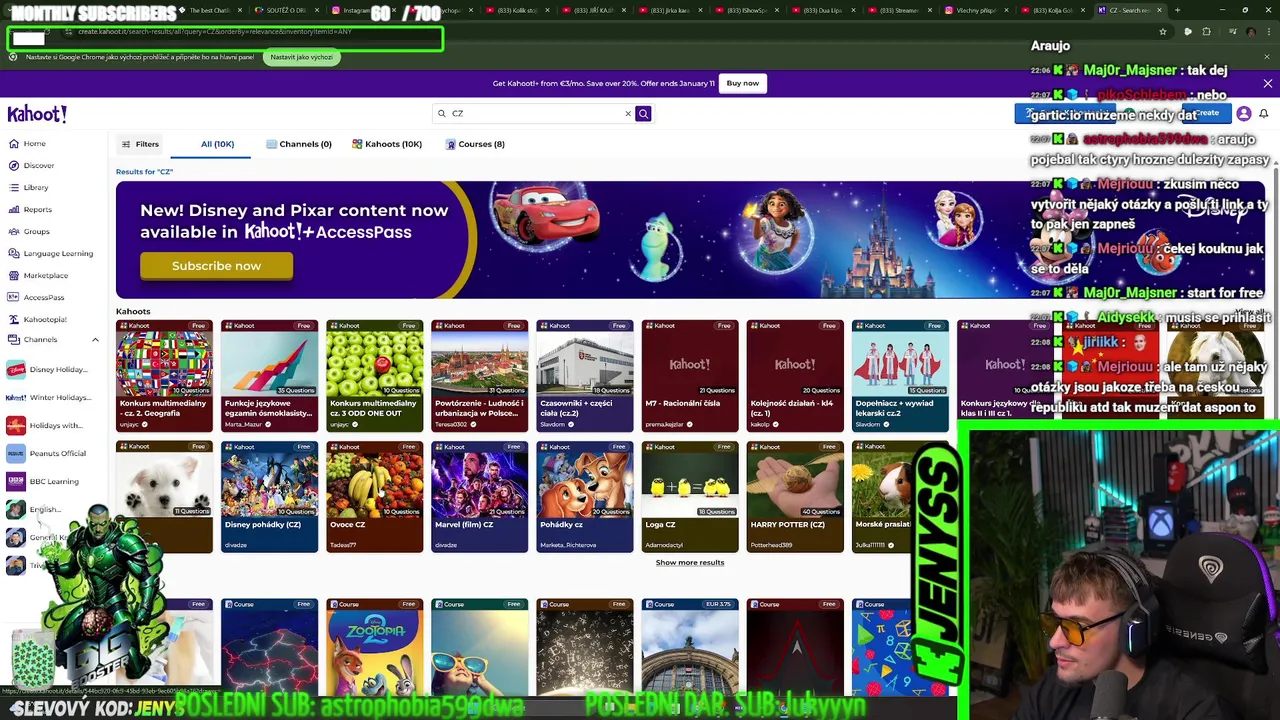Select the Kahoots (10K) tab
Viewport: 1280px width, 720px height.
tap(387, 144)
